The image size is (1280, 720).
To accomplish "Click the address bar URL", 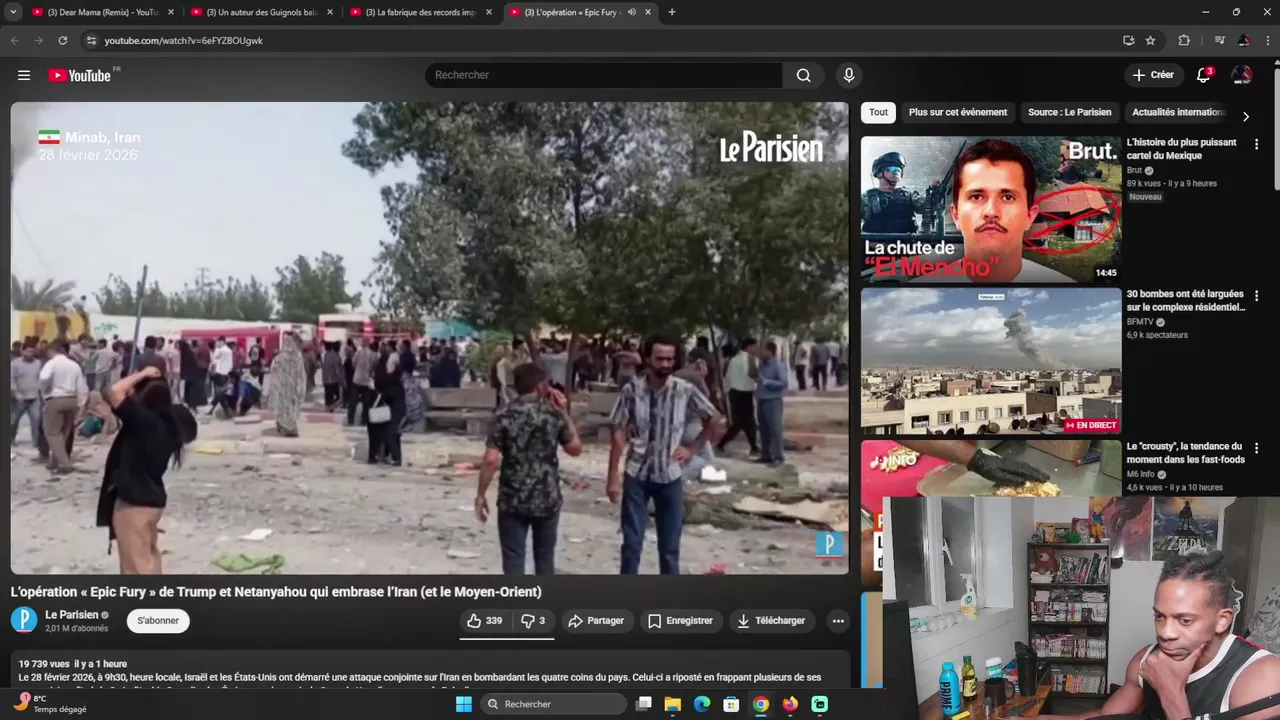I will click(x=184, y=41).
